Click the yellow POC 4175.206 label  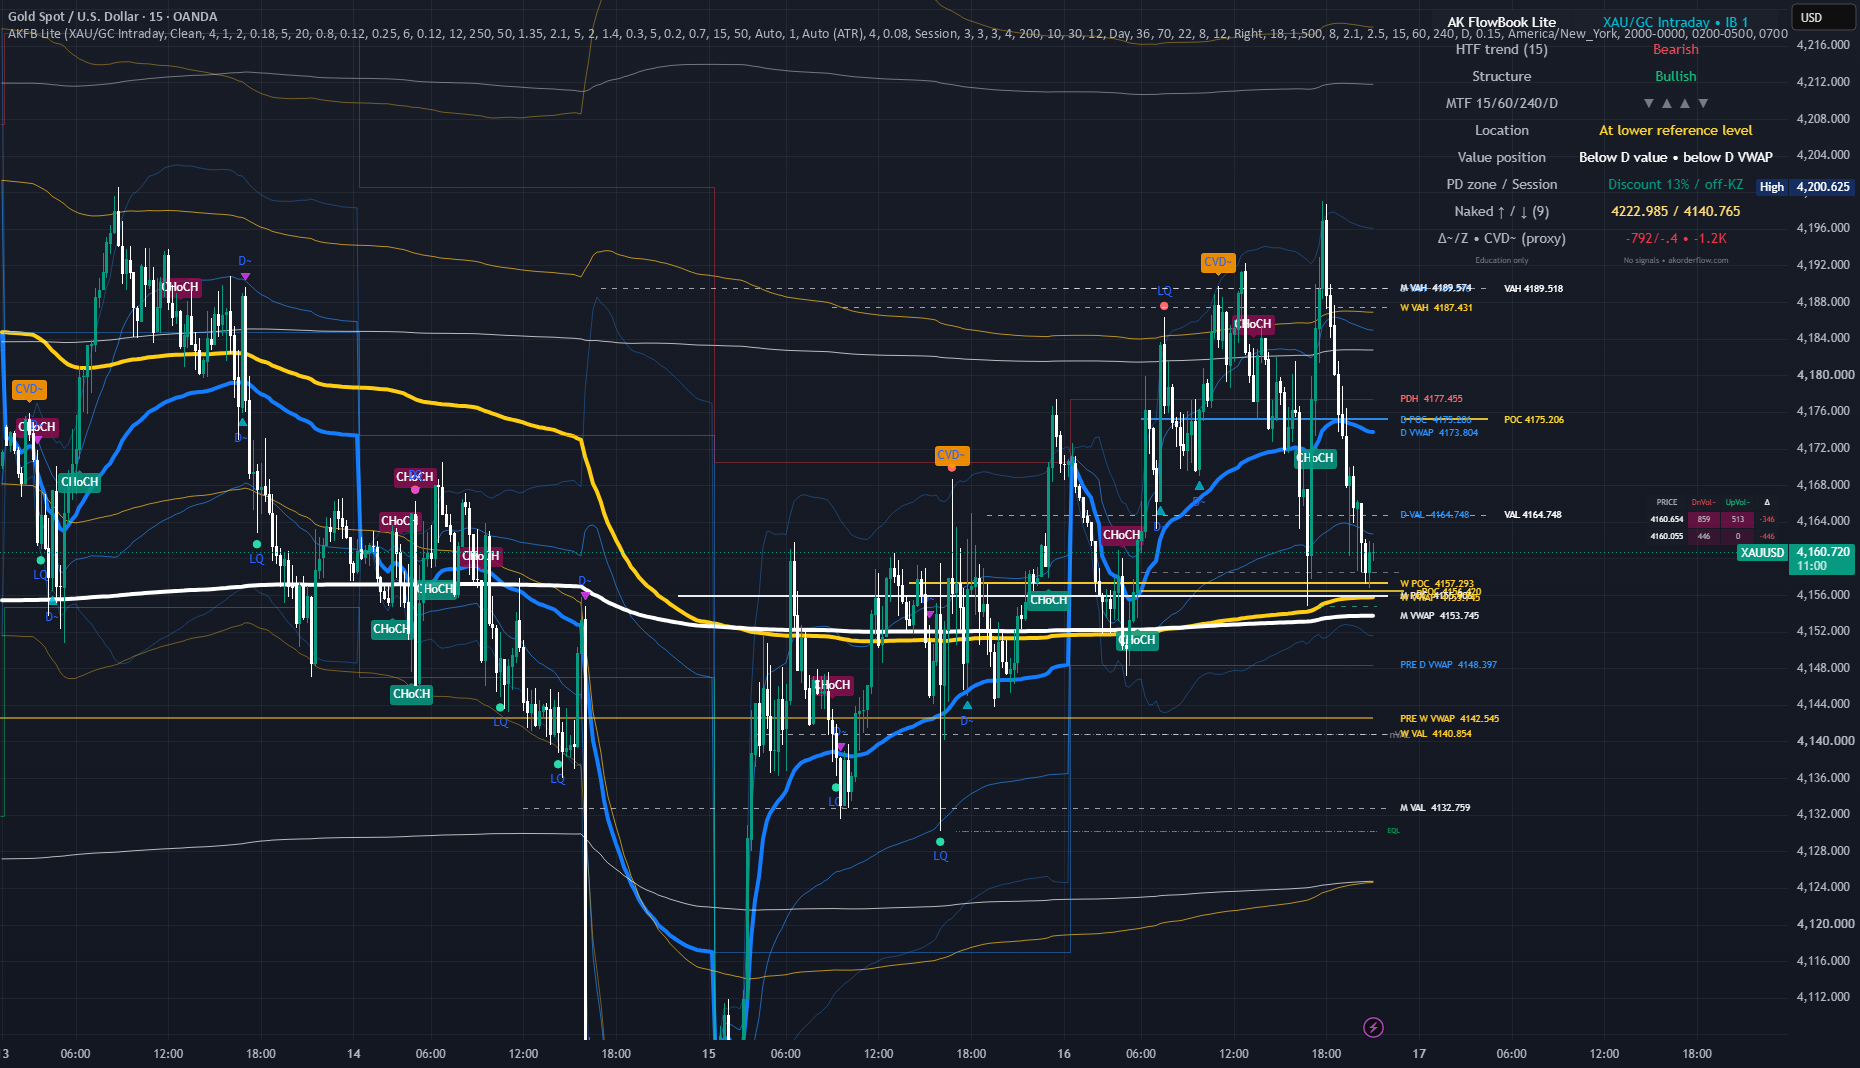tap(1534, 420)
